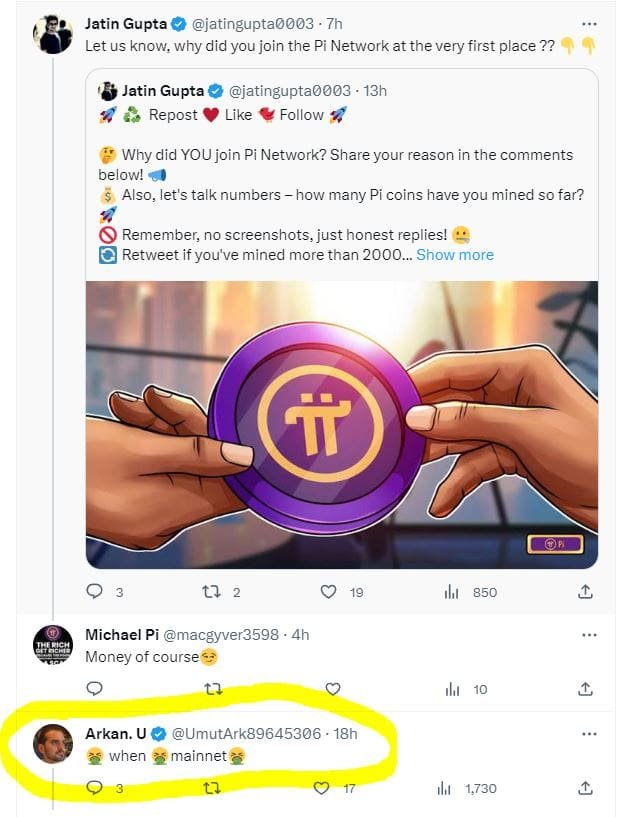Open the share menu on Arkan. U's reply

586,789
